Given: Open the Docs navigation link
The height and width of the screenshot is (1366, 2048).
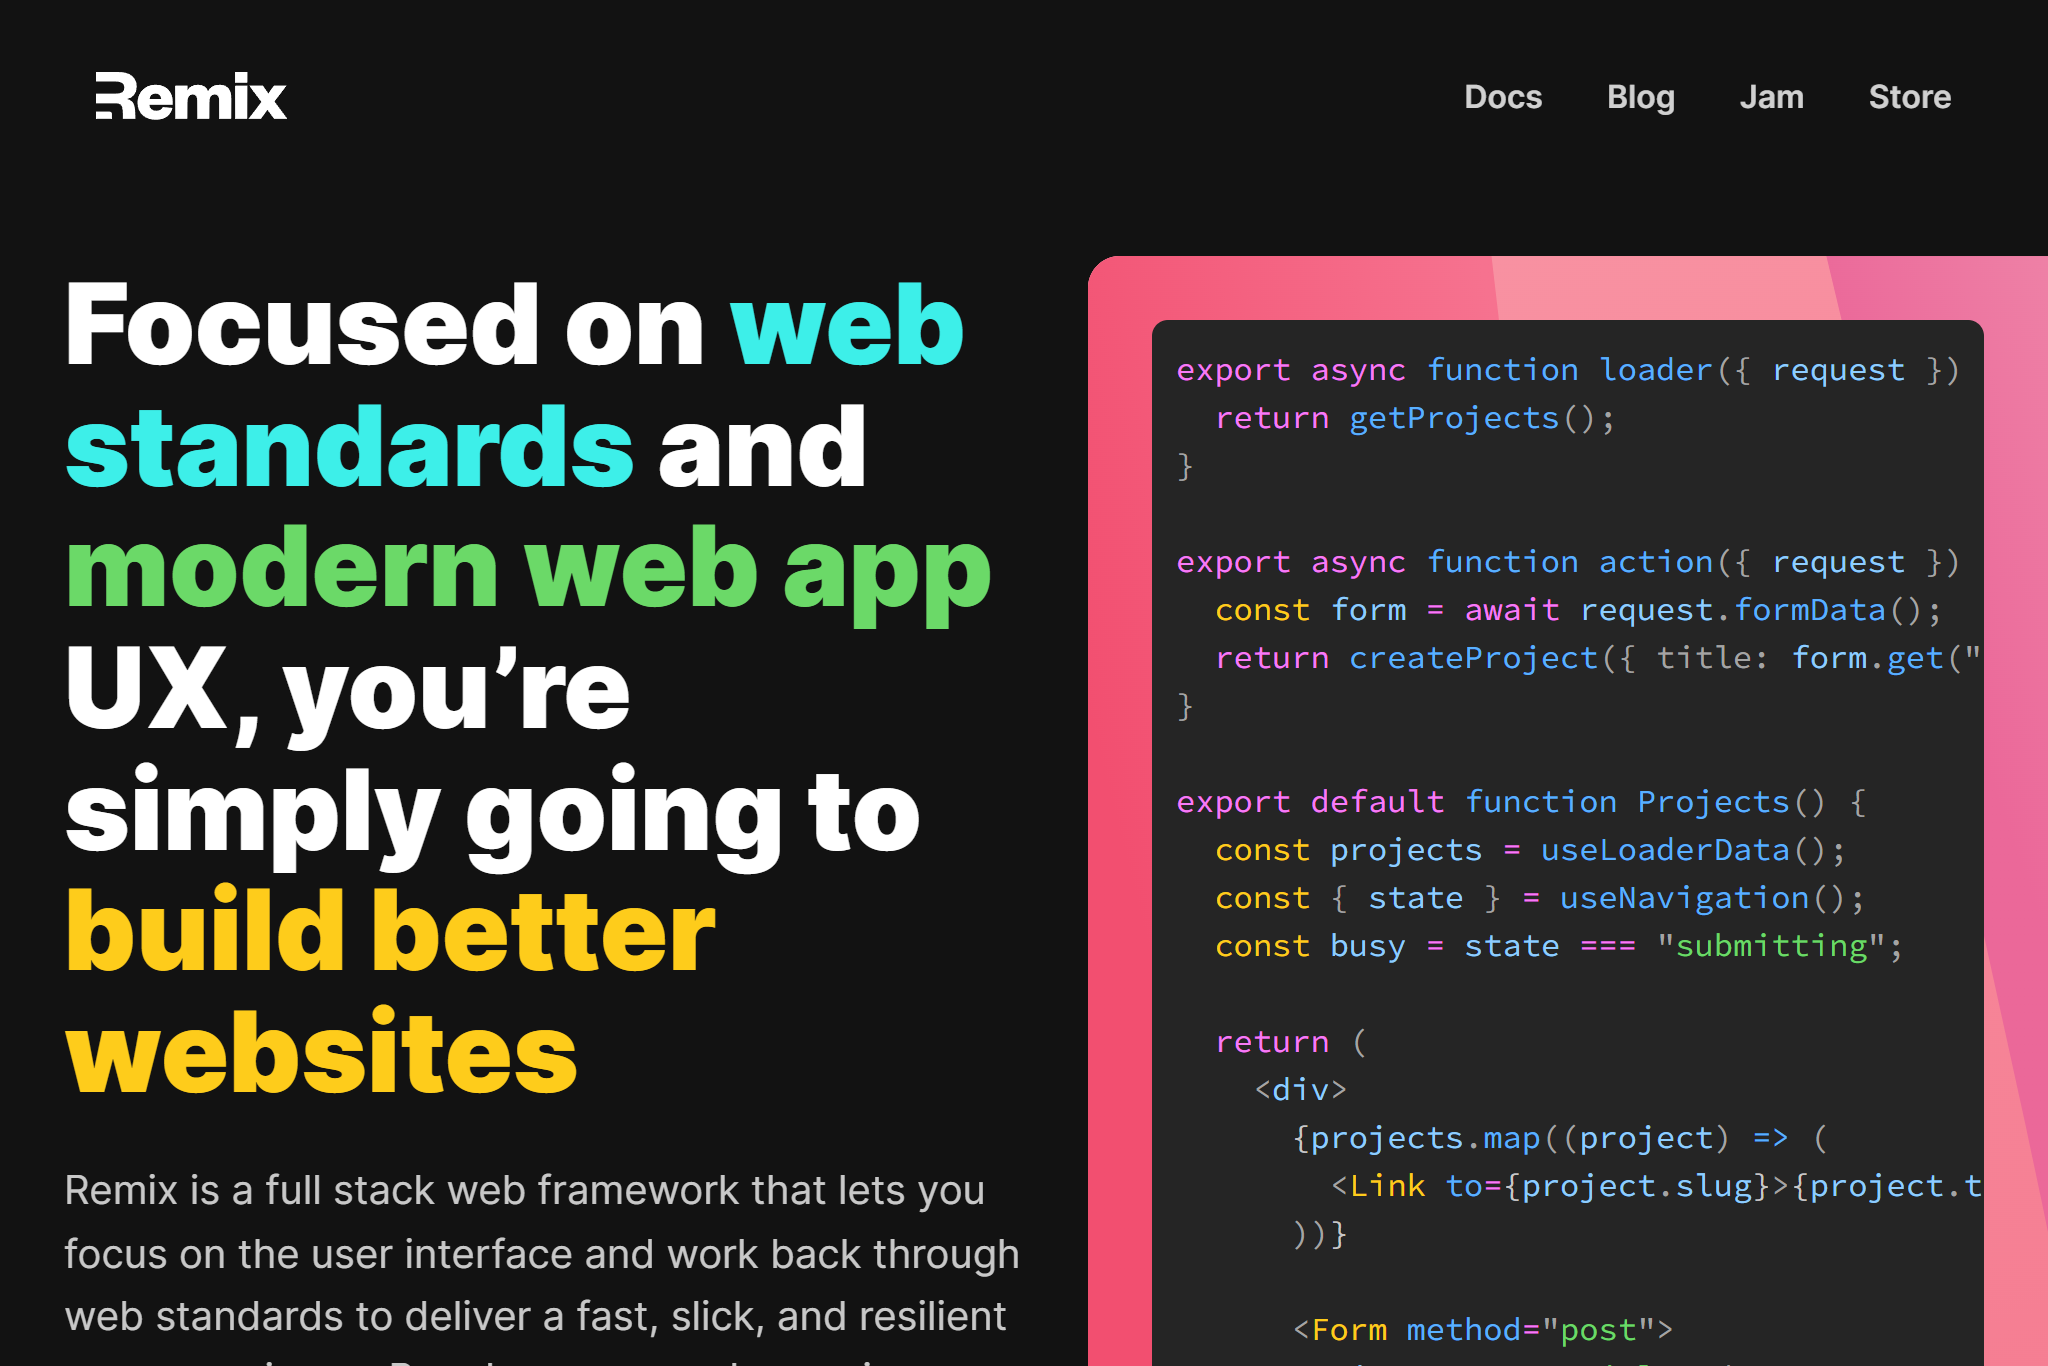Looking at the screenshot, I should (x=1502, y=97).
